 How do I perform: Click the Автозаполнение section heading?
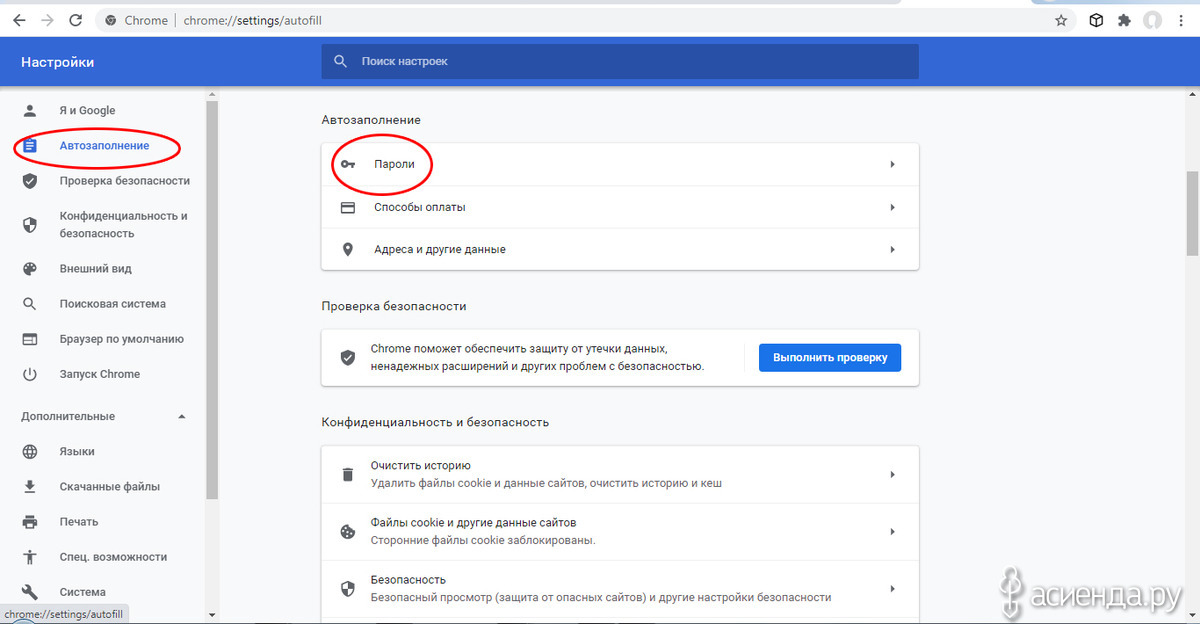tap(371, 120)
